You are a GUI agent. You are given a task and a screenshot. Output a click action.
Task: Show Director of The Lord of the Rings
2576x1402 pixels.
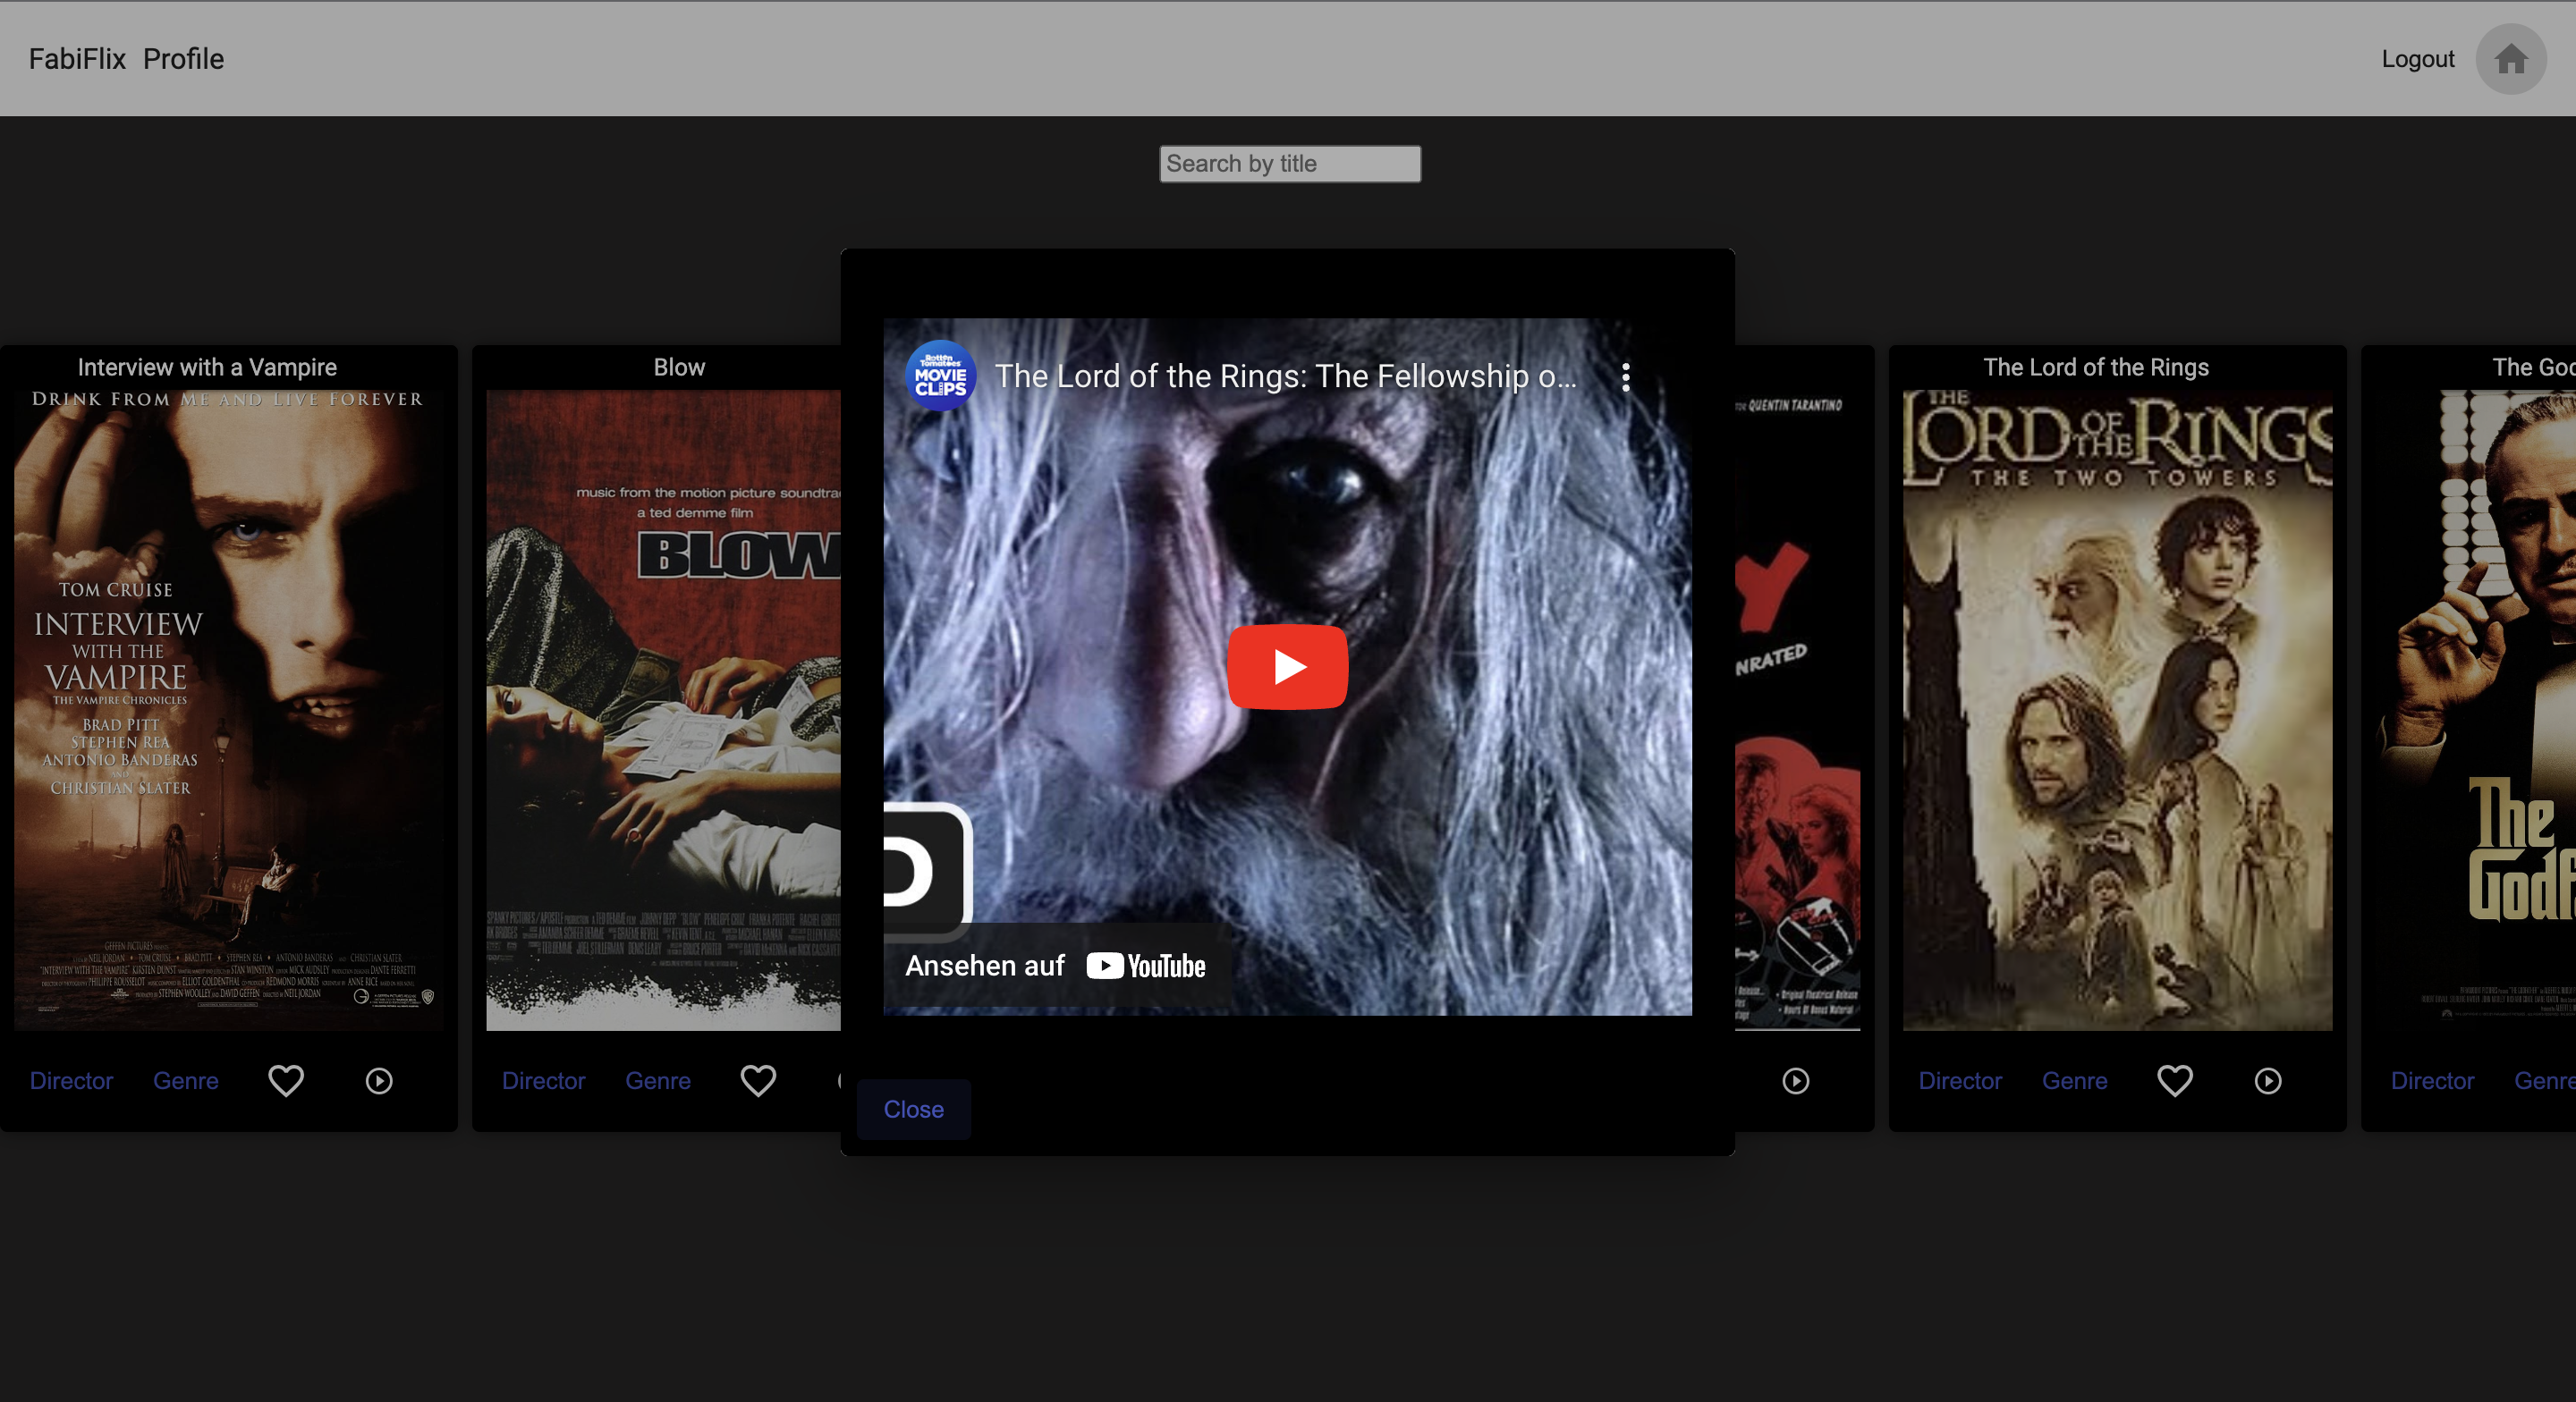click(1959, 1080)
